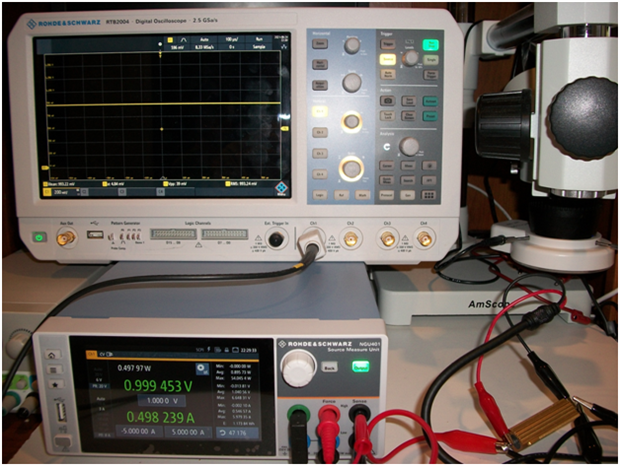
Task: Enable channel 2 with the Ch 2 key
Action: [x=320, y=132]
